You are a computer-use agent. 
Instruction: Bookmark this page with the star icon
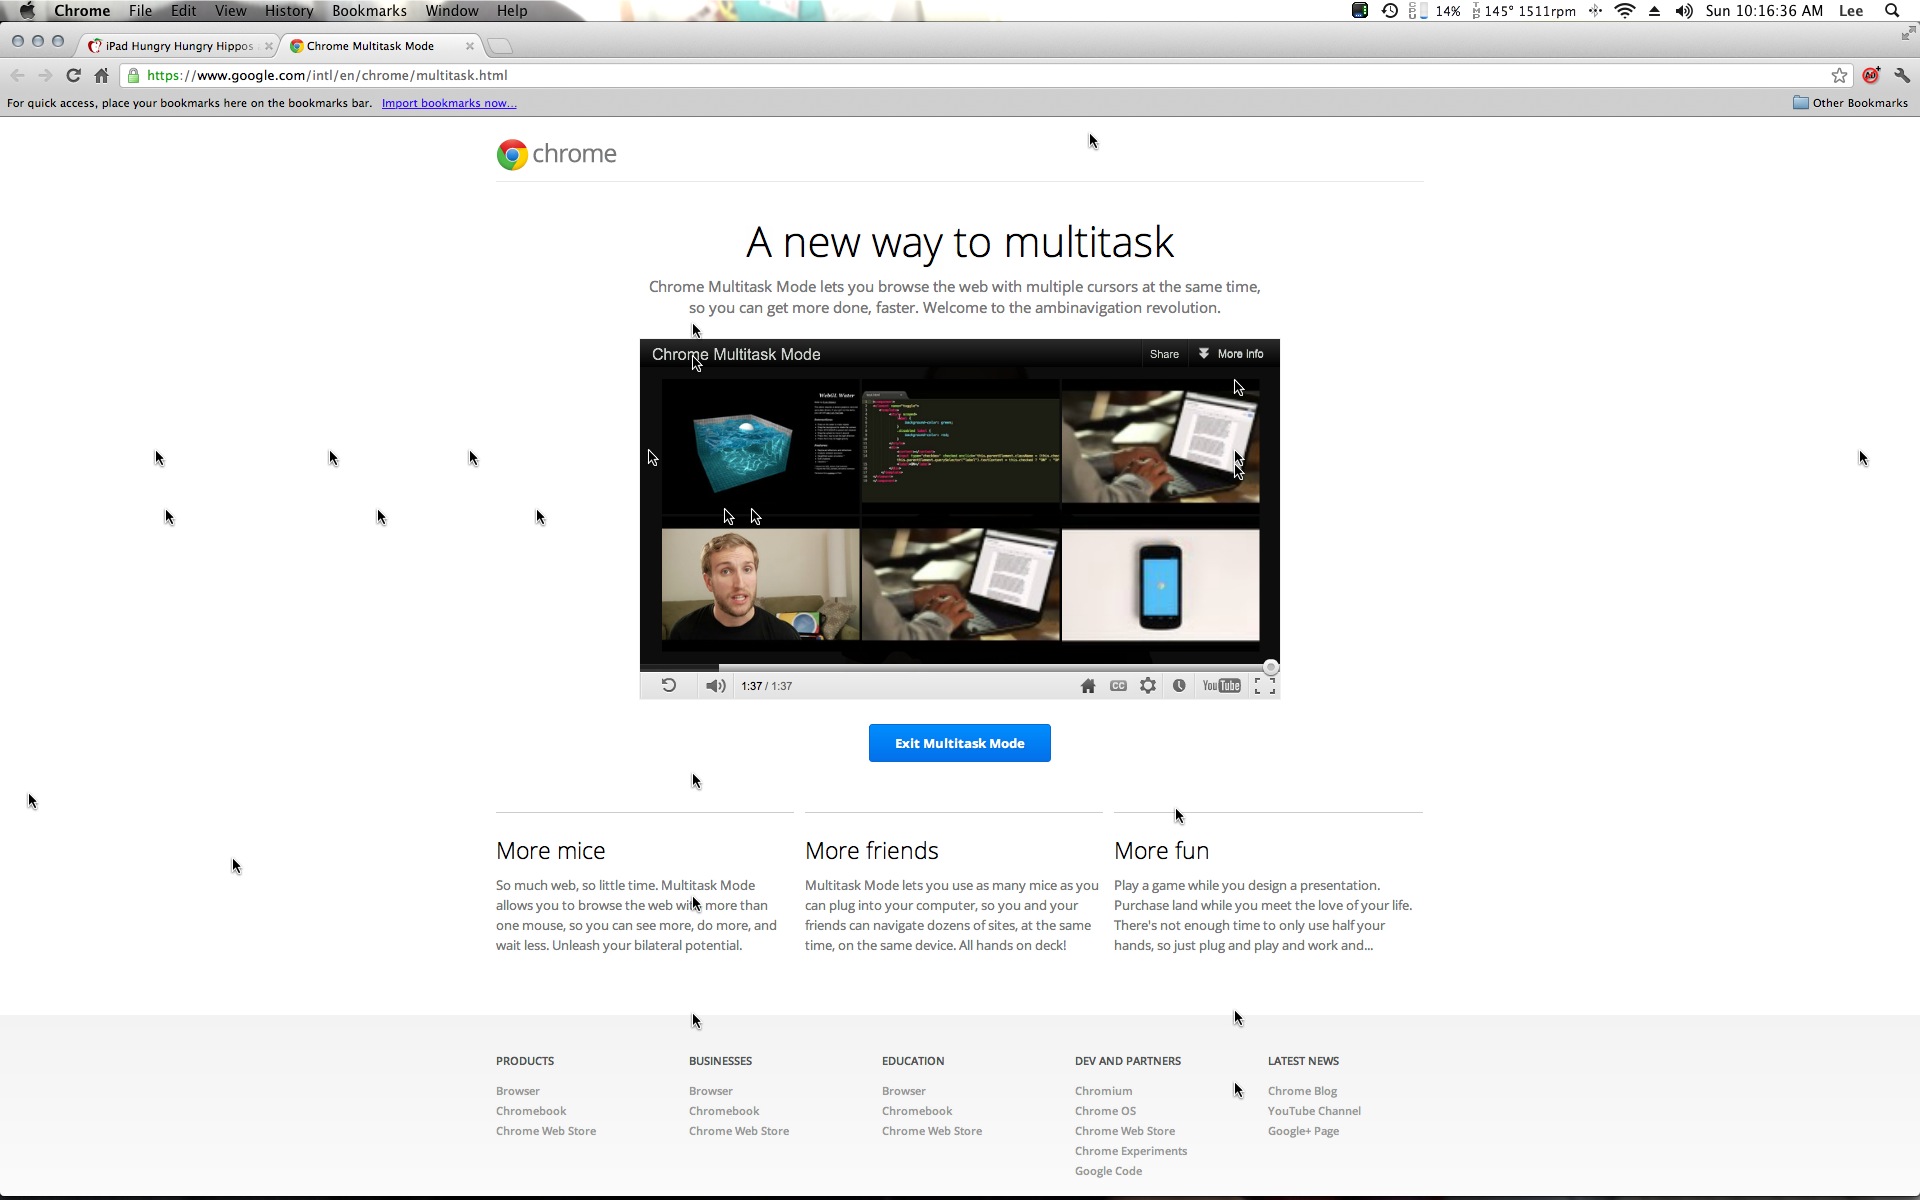1839,75
